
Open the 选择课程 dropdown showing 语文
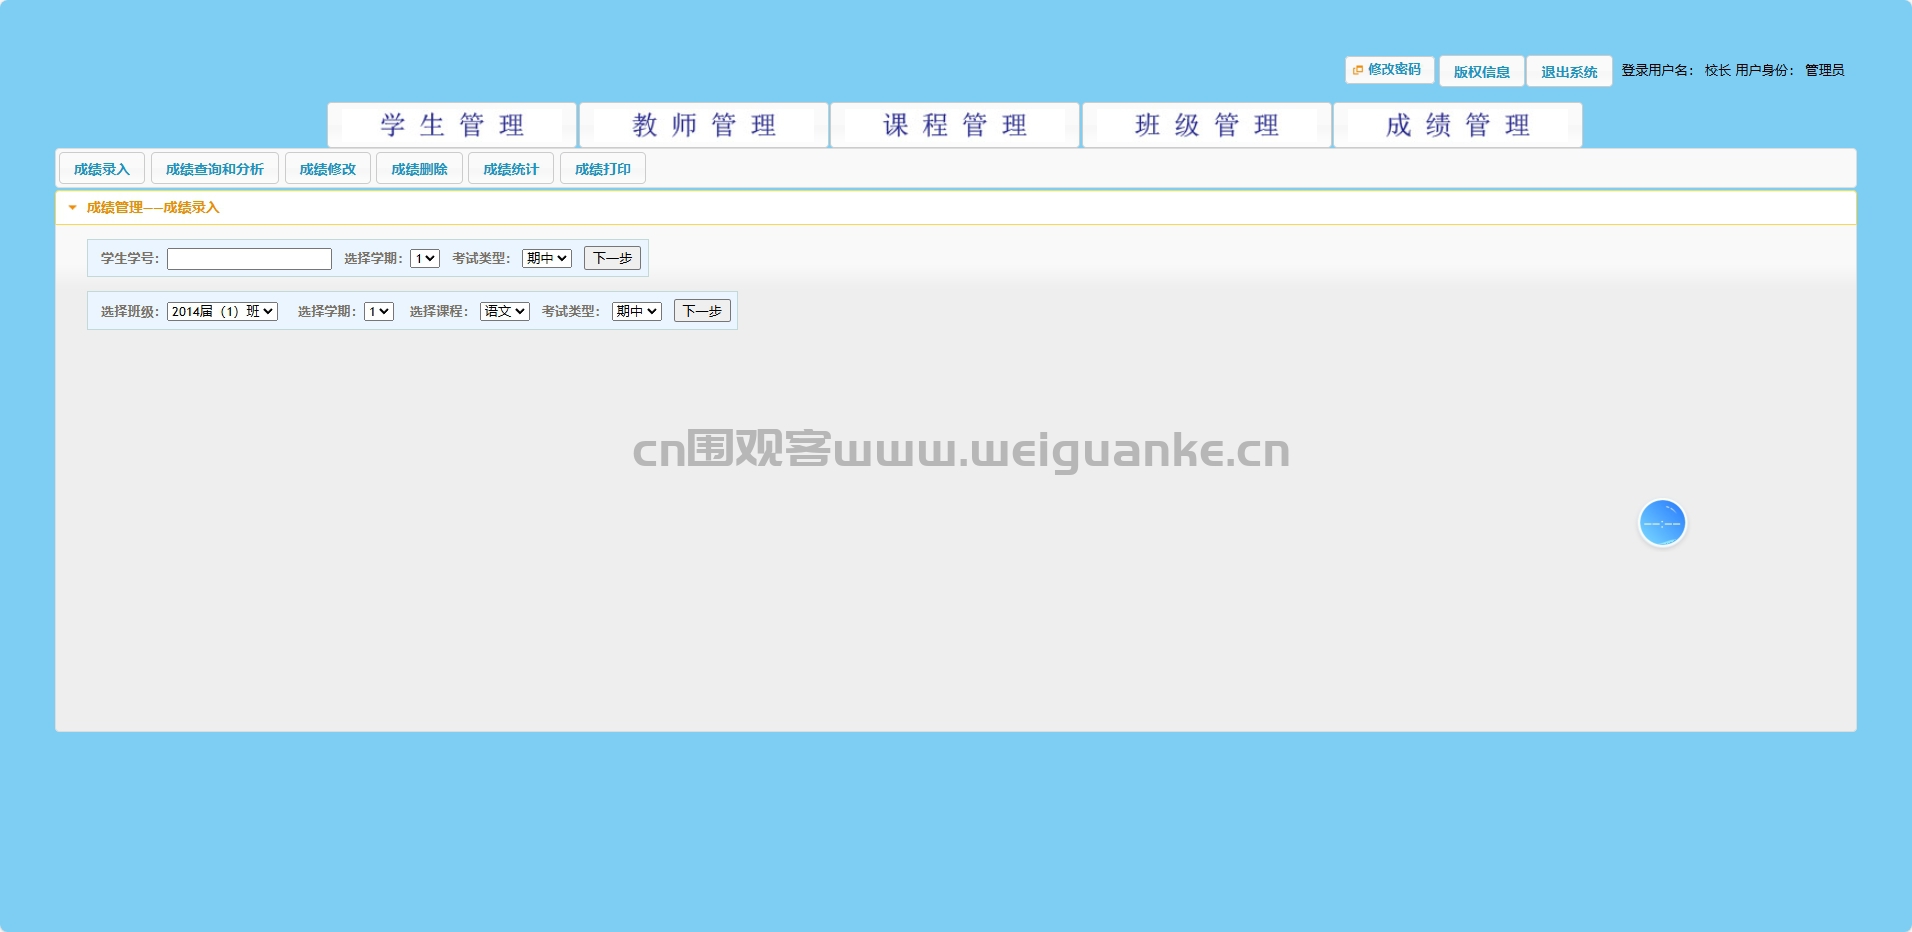click(505, 311)
